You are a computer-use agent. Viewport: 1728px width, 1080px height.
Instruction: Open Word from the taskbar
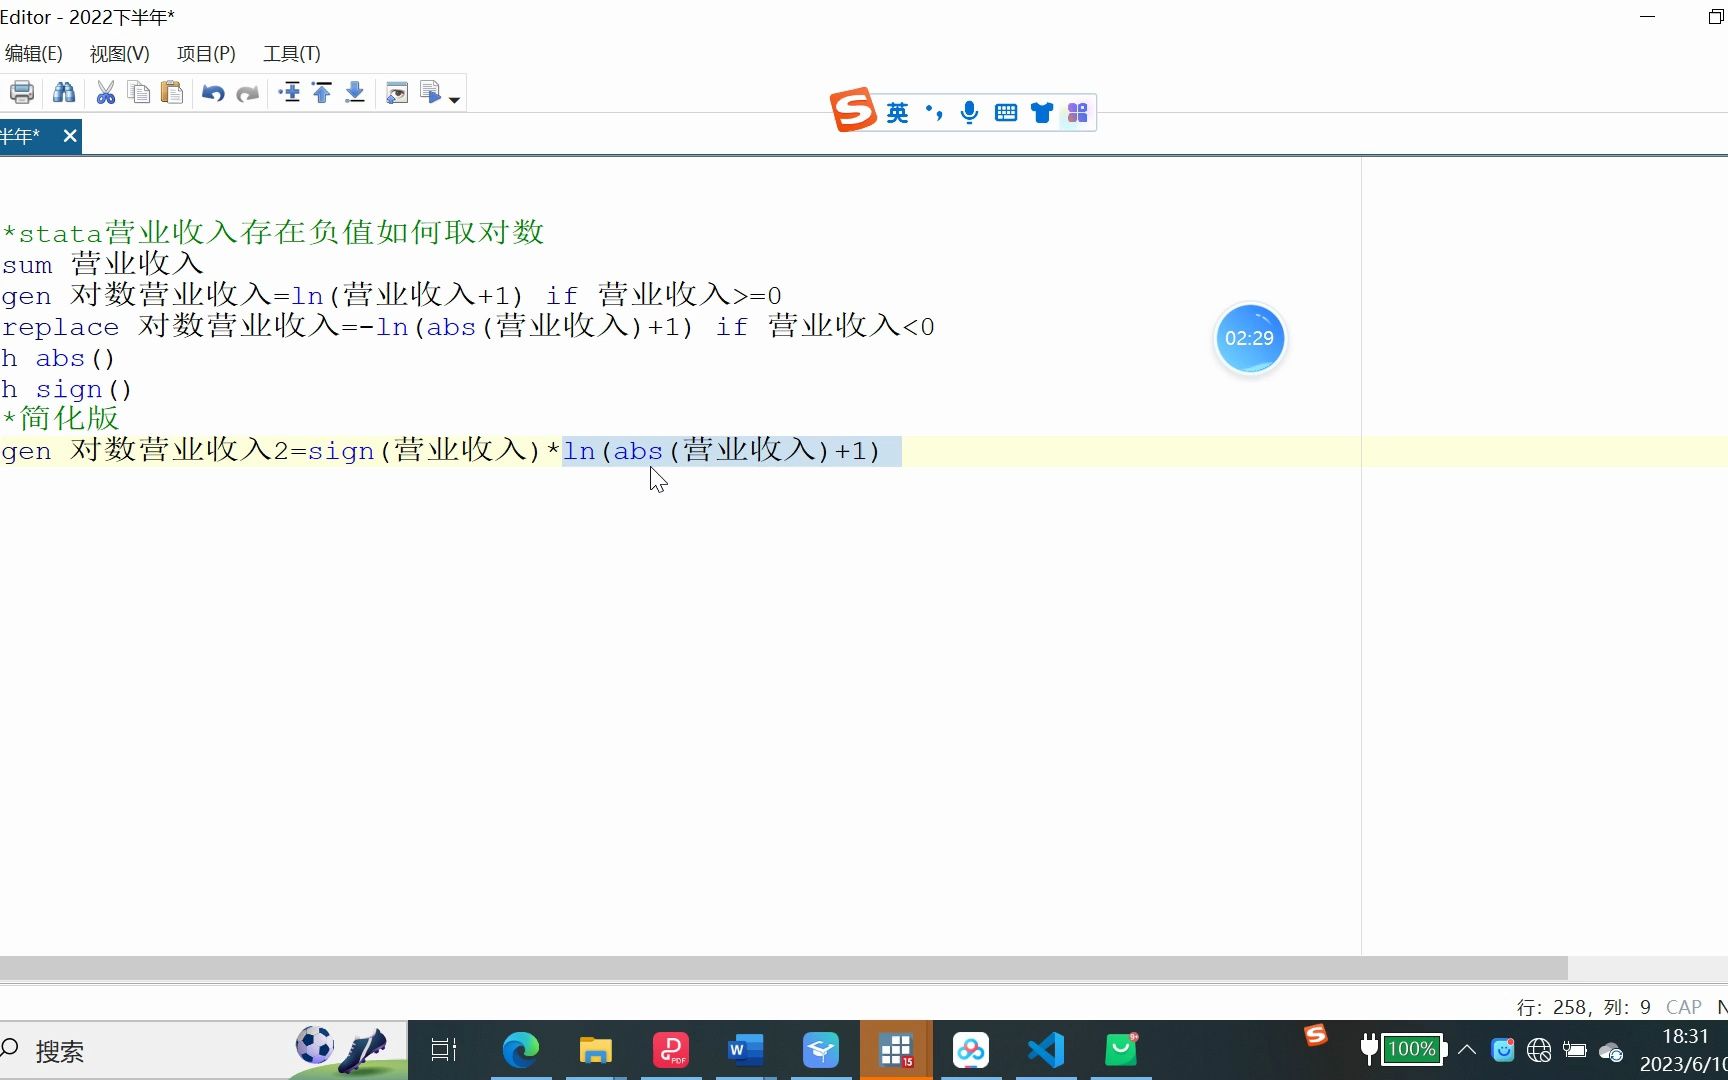(x=745, y=1050)
